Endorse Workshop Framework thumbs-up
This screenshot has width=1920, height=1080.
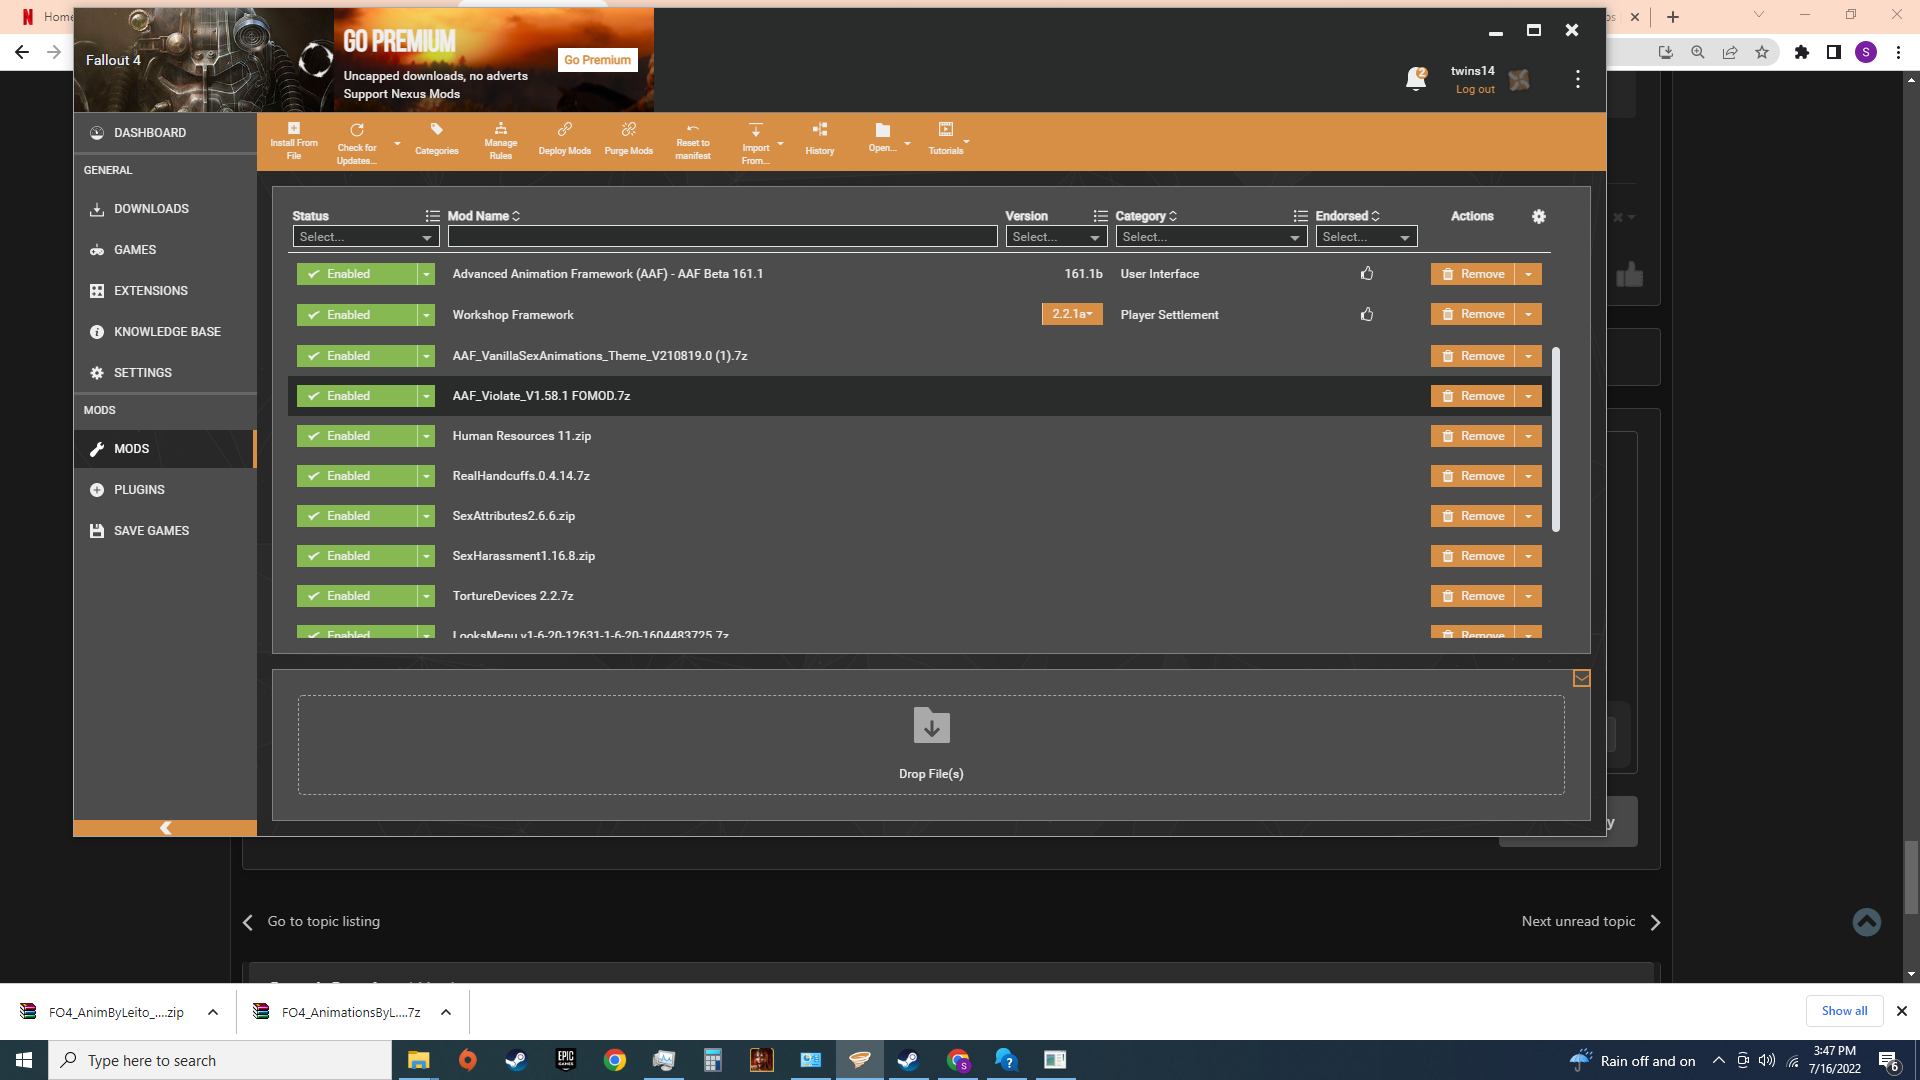point(1367,314)
